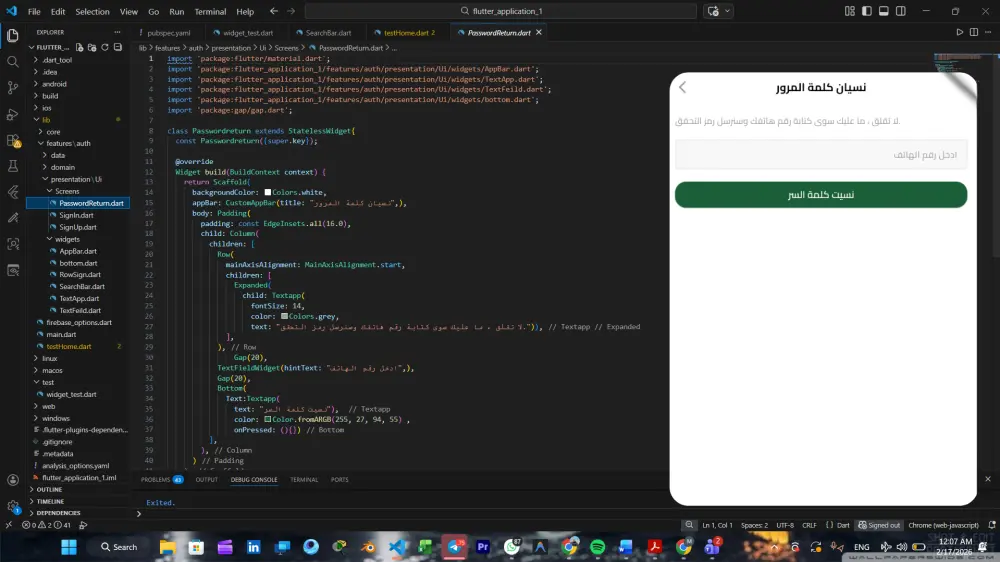Open the TERMINAL panel tab
The width and height of the screenshot is (1000, 562).
304,480
